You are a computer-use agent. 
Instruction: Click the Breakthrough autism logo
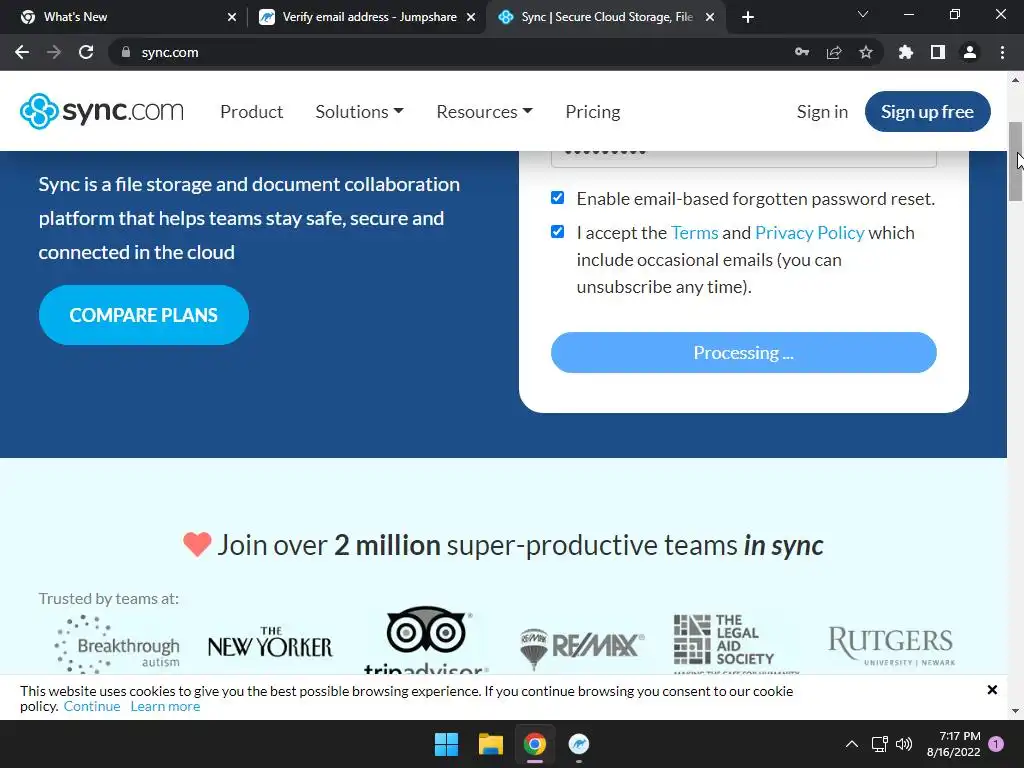pyautogui.click(x=117, y=645)
